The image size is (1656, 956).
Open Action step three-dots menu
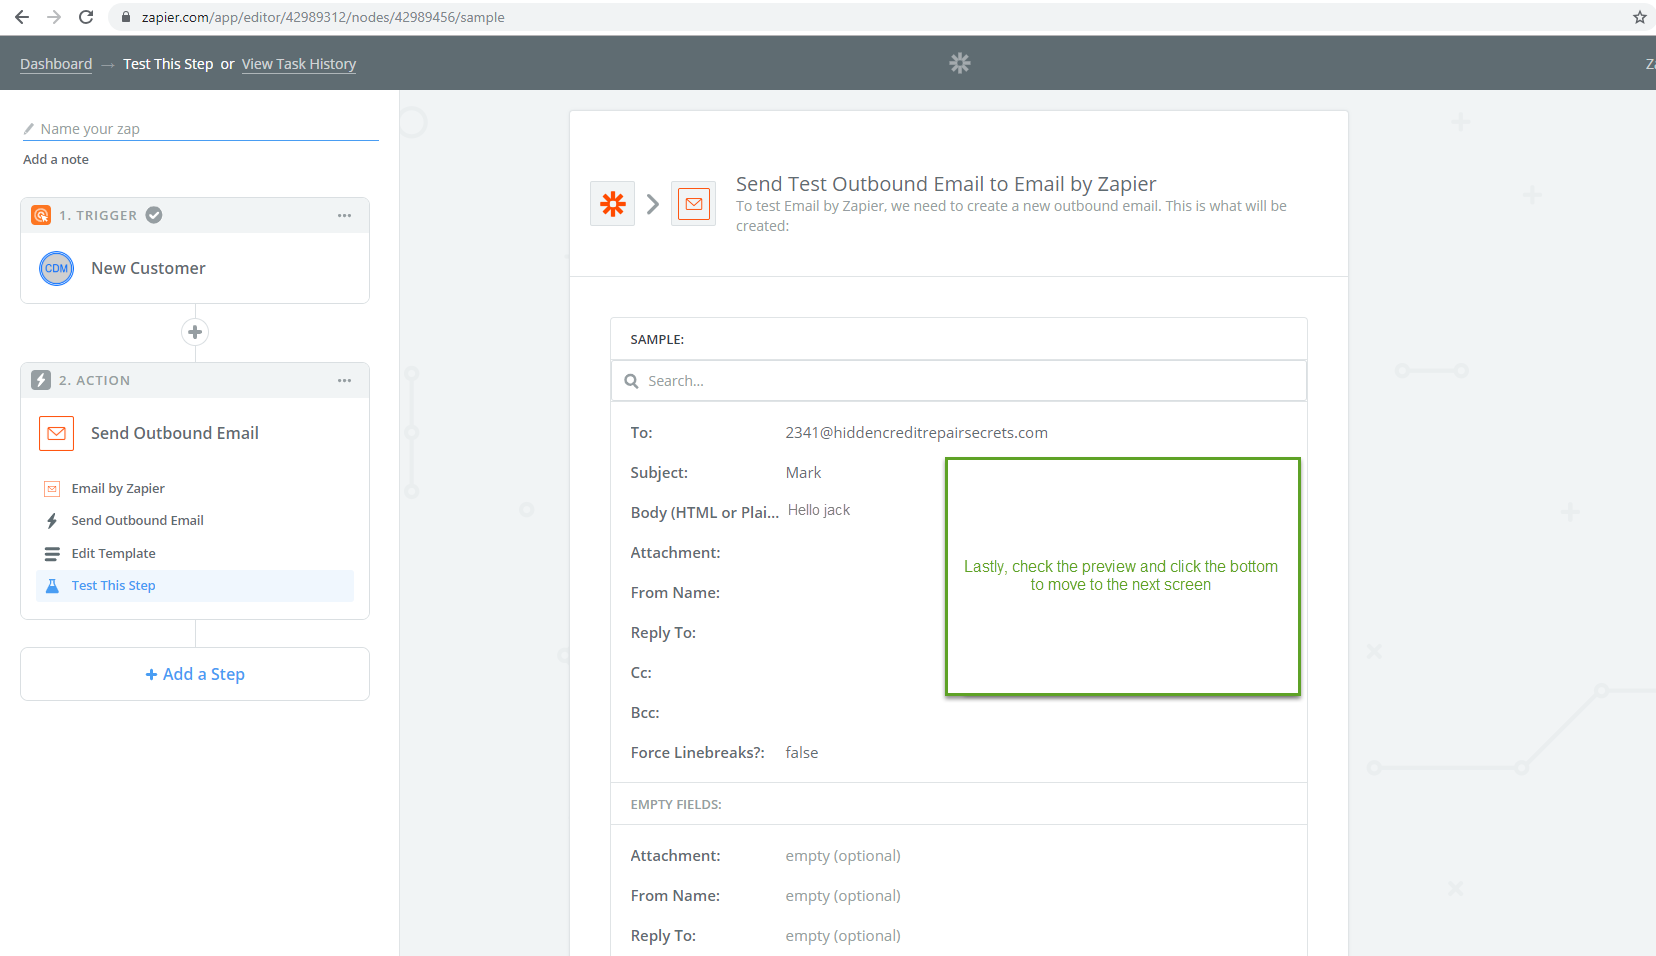point(344,380)
